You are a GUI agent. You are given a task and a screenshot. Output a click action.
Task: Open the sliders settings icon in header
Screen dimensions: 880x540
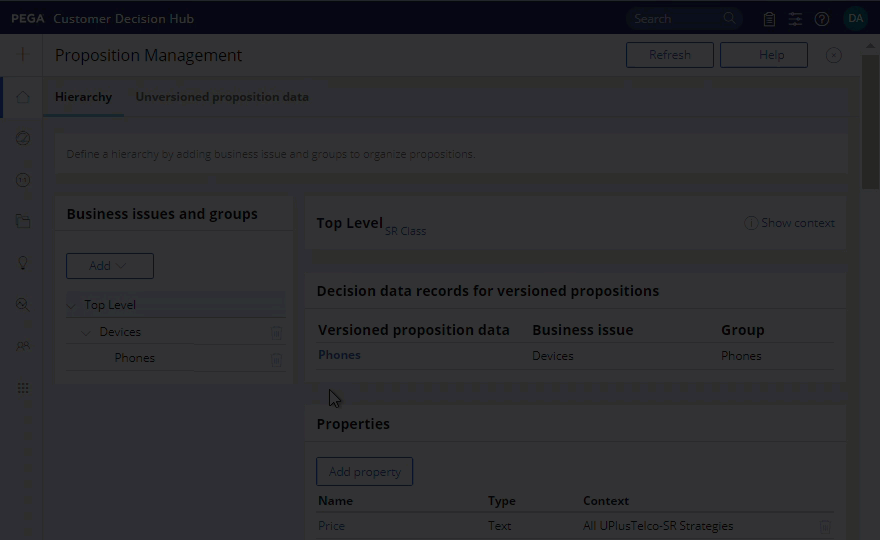click(795, 19)
